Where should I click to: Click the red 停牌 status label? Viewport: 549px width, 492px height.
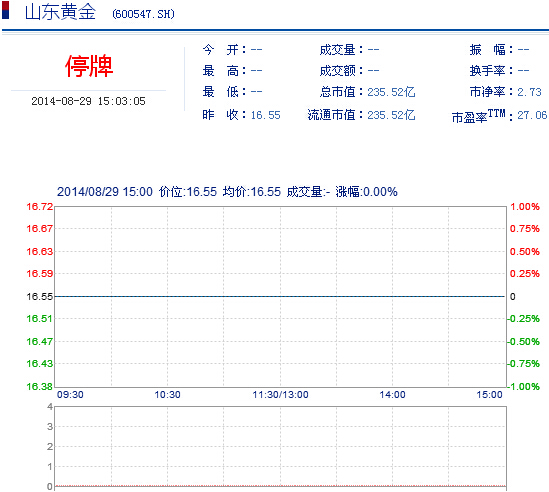[x=89, y=66]
